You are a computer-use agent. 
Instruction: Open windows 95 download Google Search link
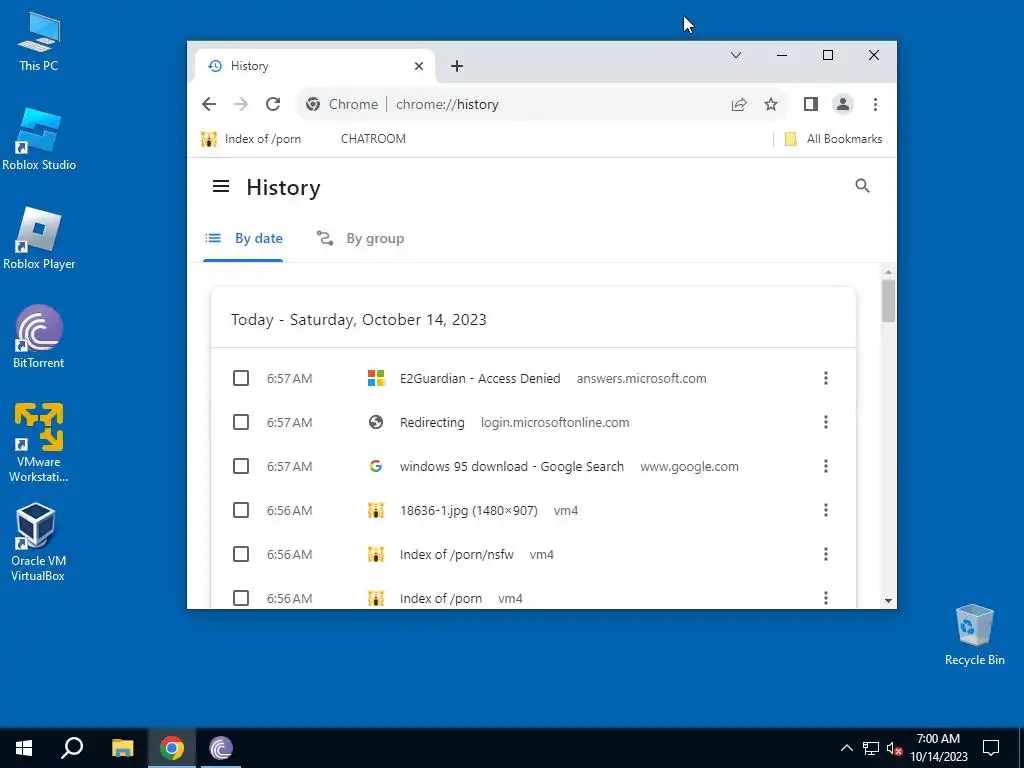pos(512,466)
